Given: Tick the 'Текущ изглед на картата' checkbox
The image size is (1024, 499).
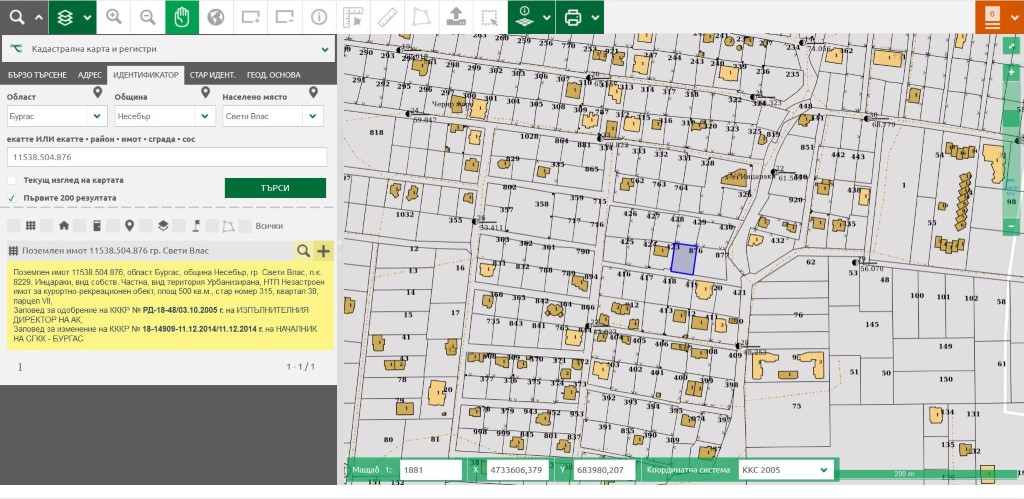Looking at the screenshot, I should [12, 180].
